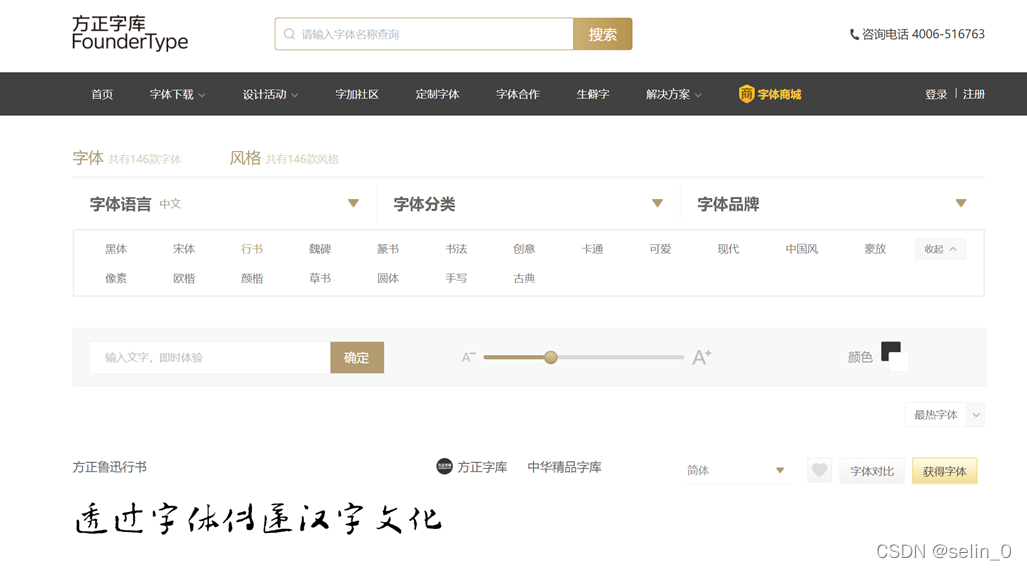Click the 注册 link
The height and width of the screenshot is (570, 1027).
[x=974, y=94]
